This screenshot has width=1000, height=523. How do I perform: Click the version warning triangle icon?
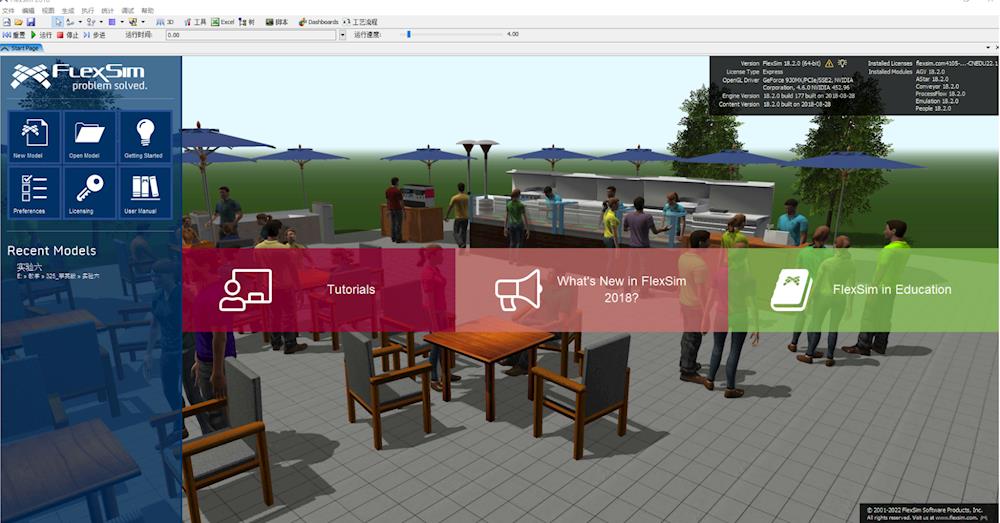828,63
